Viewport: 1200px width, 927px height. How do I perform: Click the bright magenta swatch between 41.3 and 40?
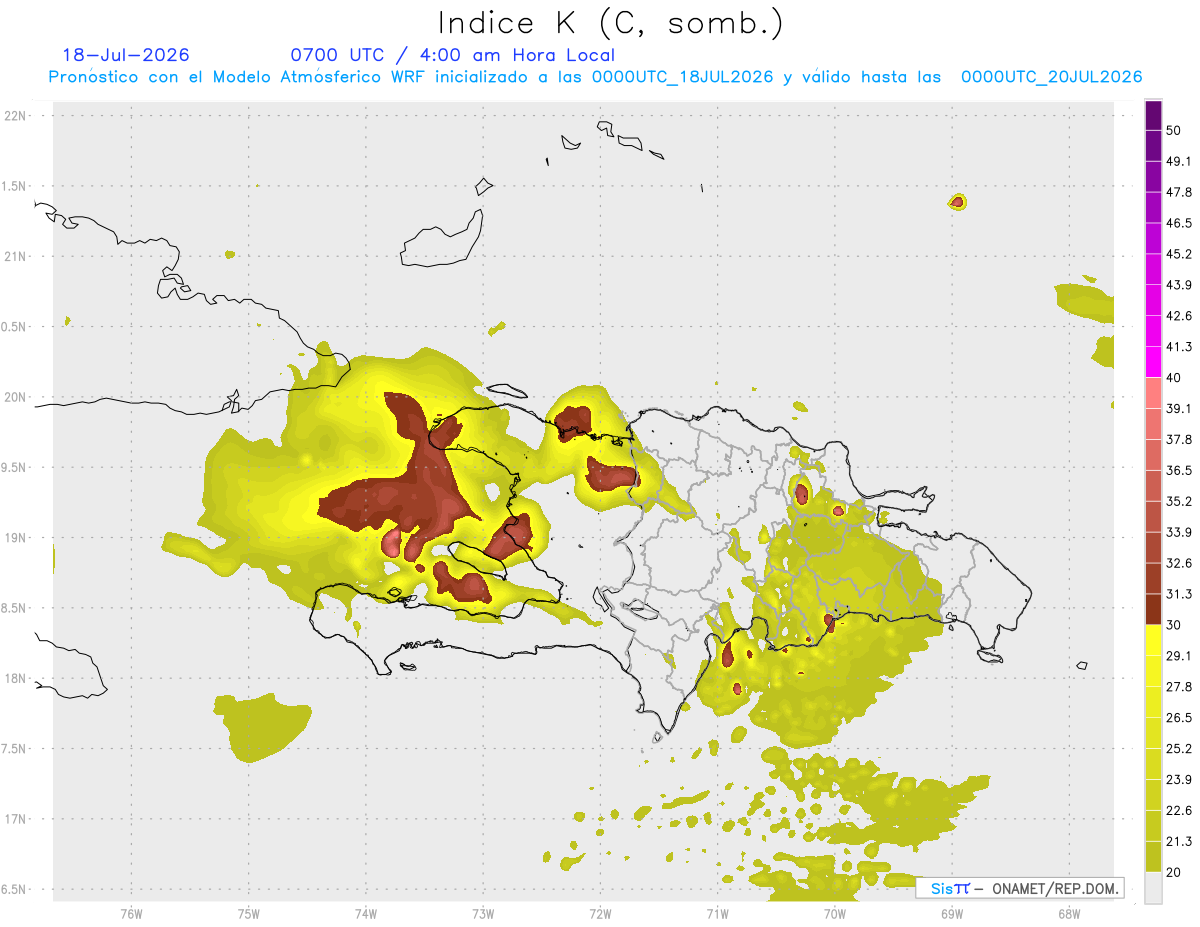point(1153,361)
